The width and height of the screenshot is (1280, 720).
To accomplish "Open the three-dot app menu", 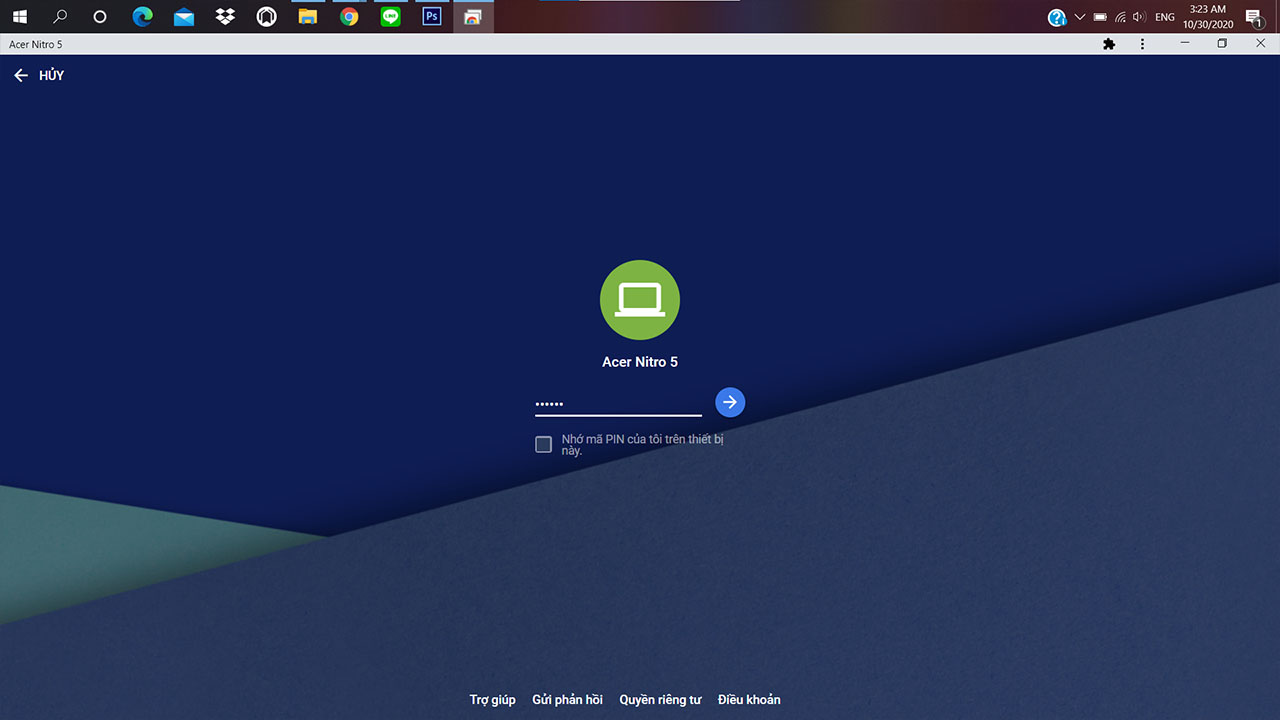I will [x=1142, y=45].
